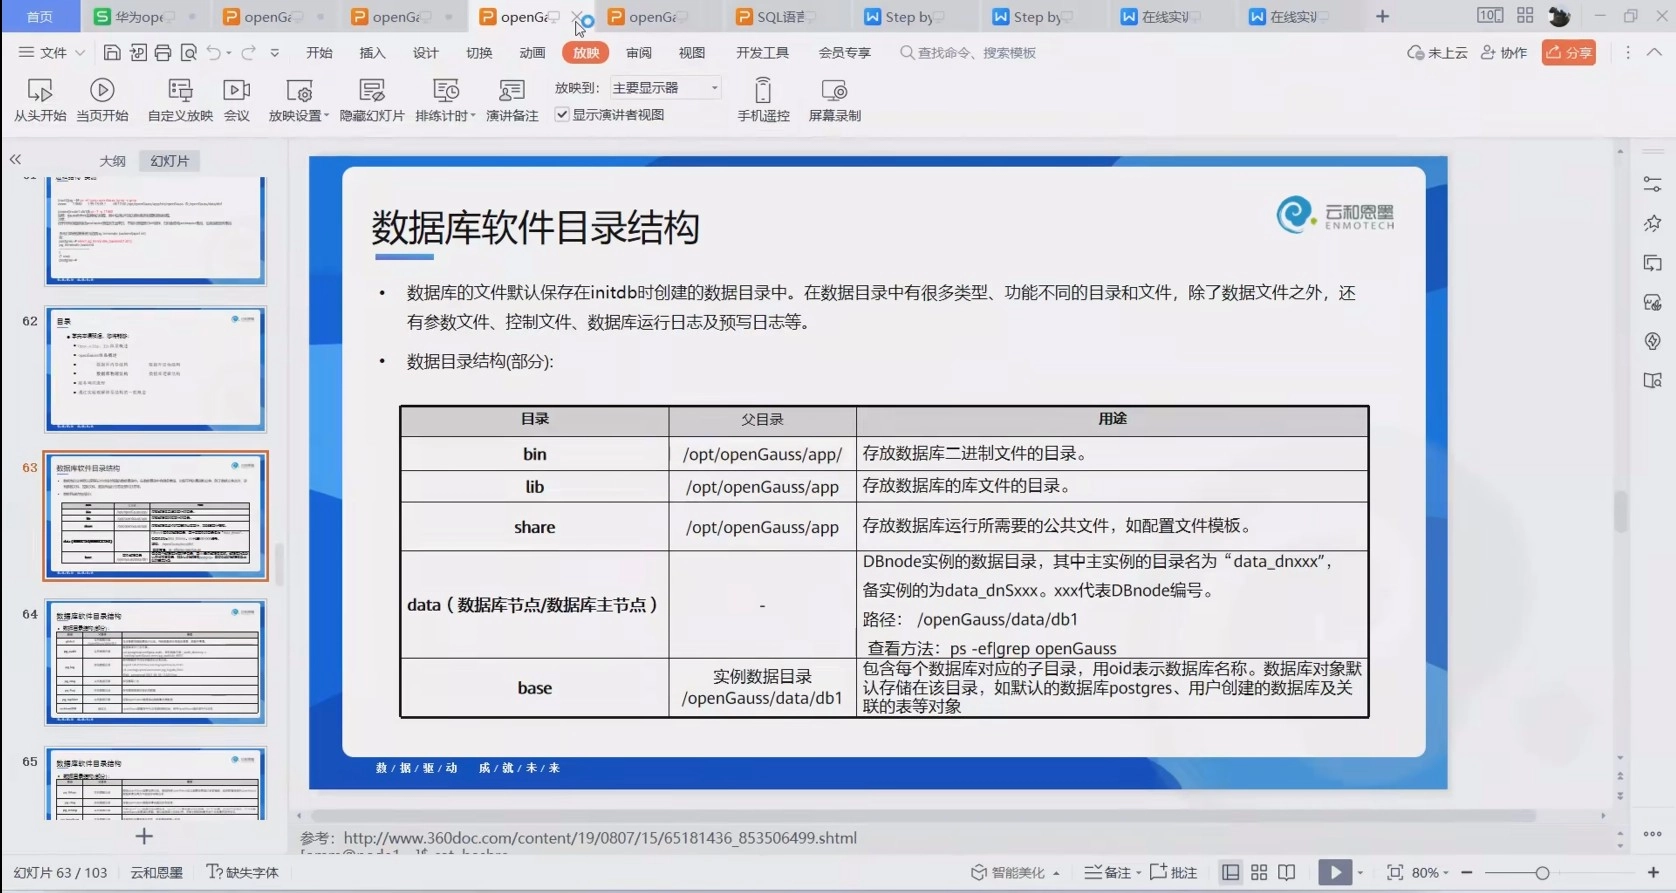Click fit-to-window zoom icon
Image resolution: width=1676 pixels, height=893 pixels.
[1395, 873]
